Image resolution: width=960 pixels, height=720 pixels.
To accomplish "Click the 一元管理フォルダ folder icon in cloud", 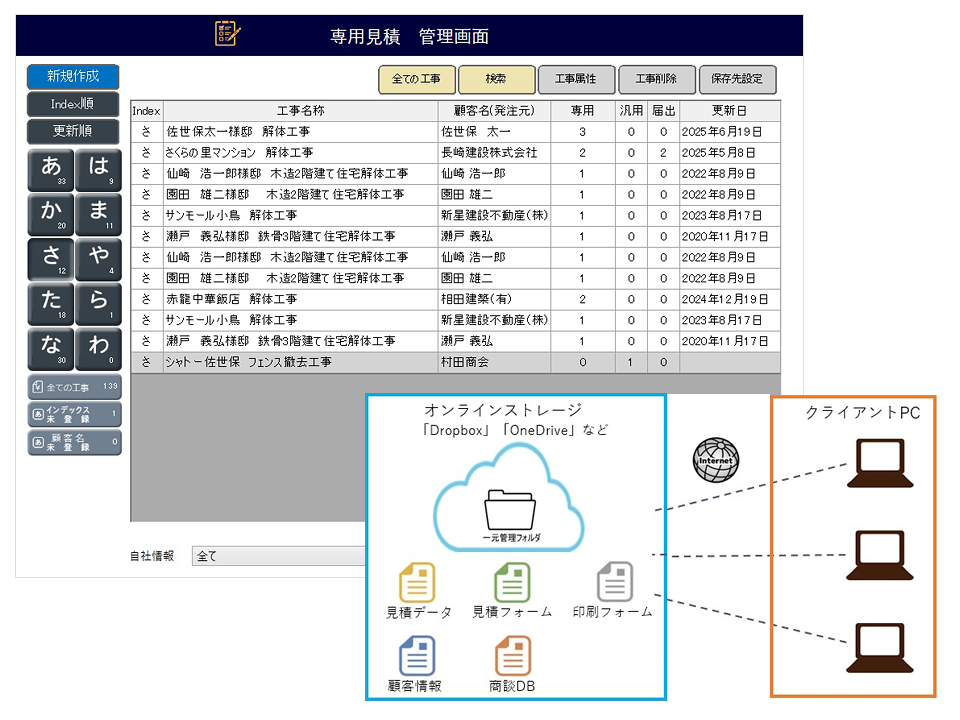I will point(510,509).
